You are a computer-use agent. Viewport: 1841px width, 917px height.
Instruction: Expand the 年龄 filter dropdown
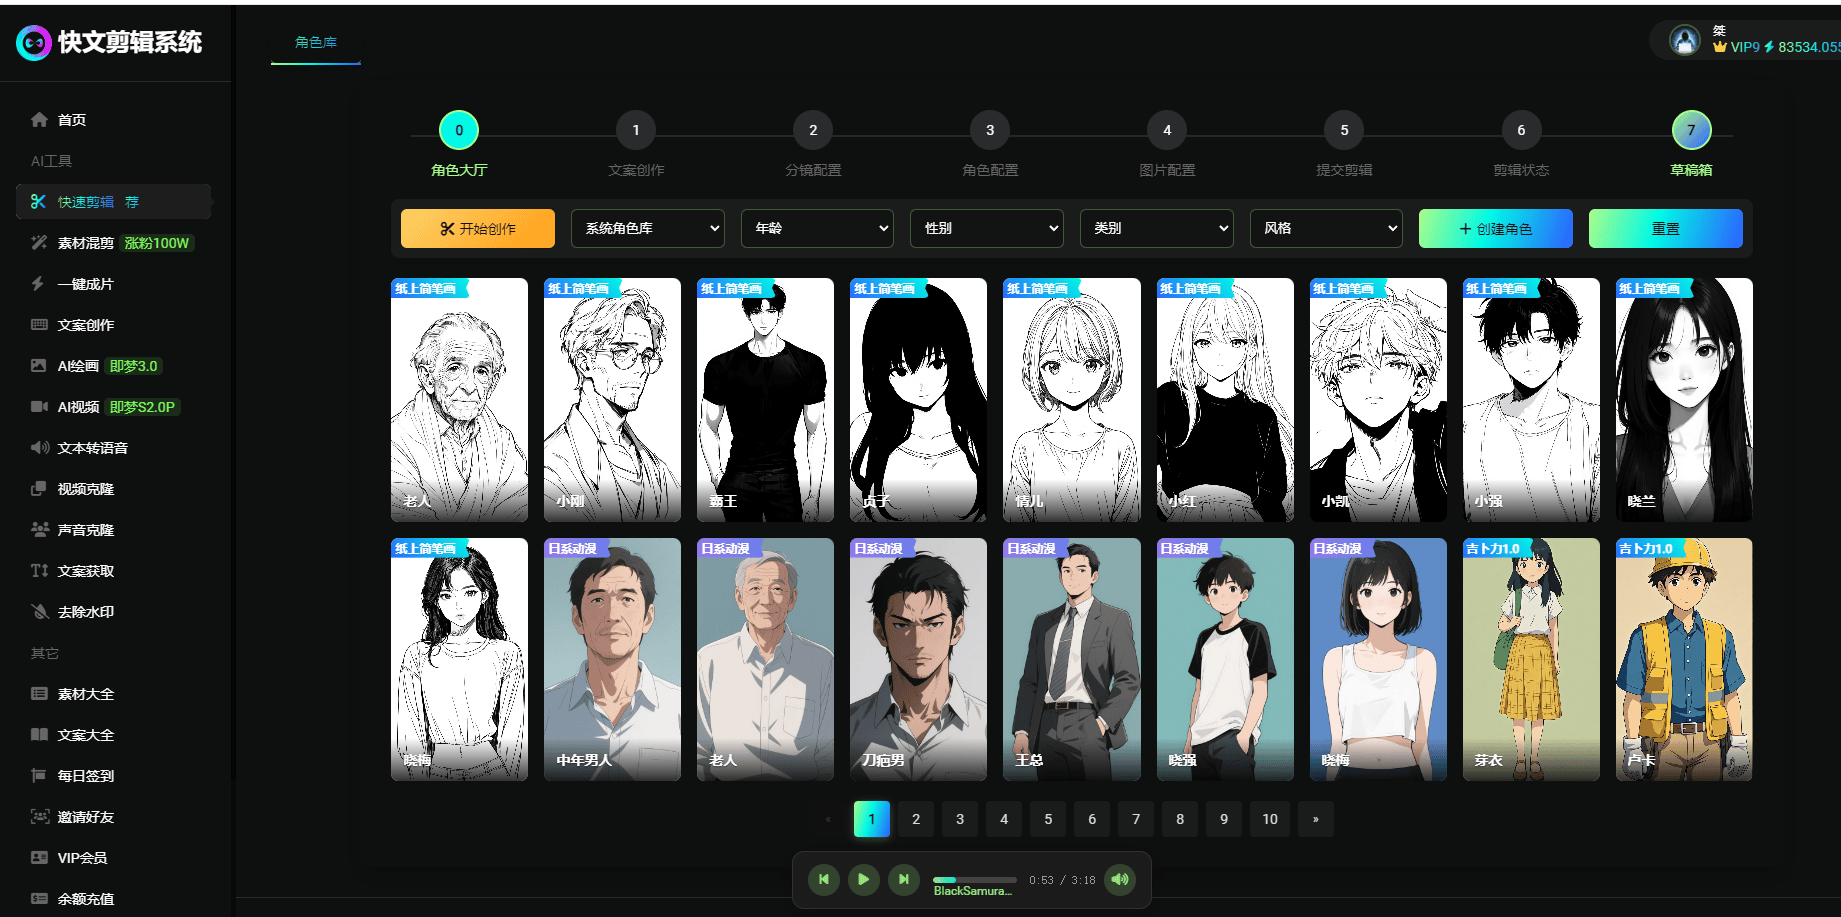[817, 228]
